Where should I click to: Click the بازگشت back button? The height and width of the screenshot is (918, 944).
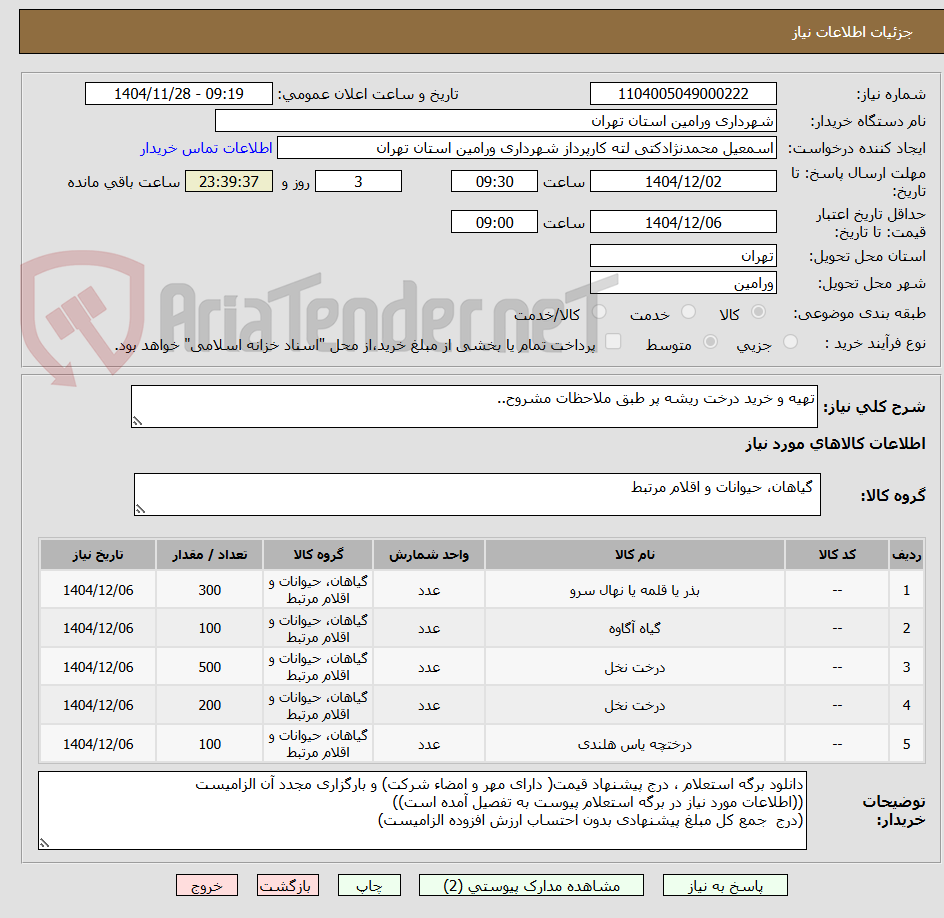[x=288, y=885]
